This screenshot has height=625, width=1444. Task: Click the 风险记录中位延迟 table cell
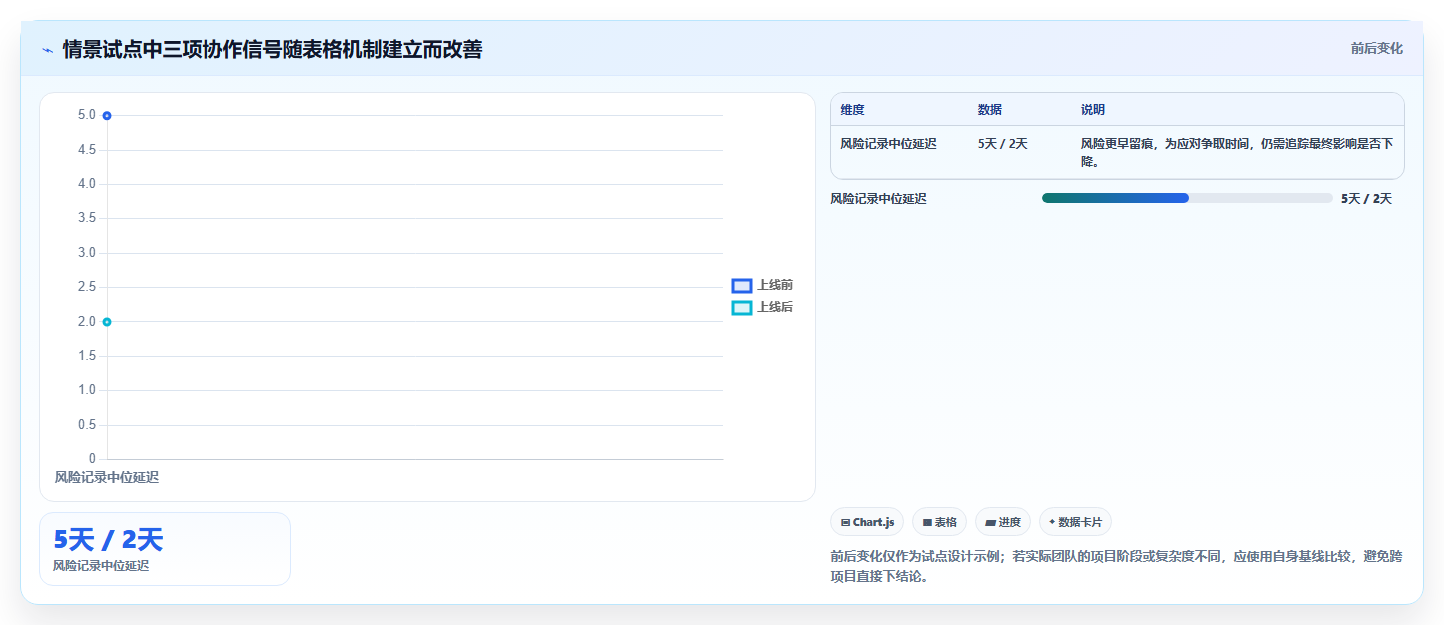(x=889, y=144)
